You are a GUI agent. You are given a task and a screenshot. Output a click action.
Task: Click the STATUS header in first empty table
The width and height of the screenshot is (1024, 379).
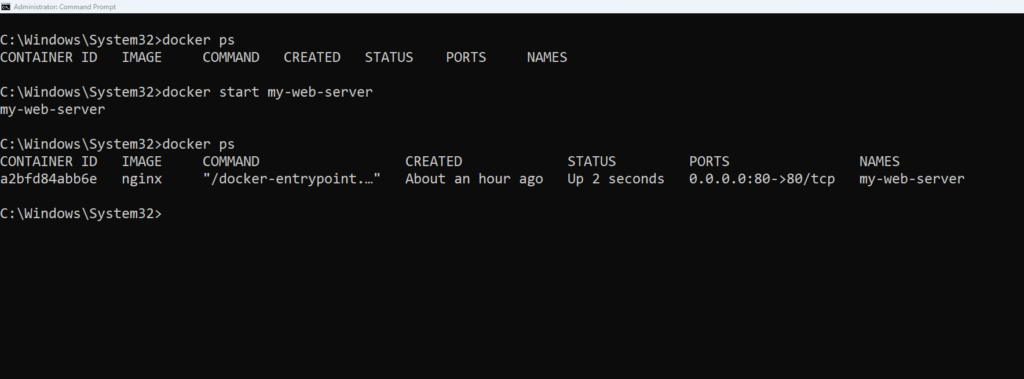pyautogui.click(x=389, y=58)
